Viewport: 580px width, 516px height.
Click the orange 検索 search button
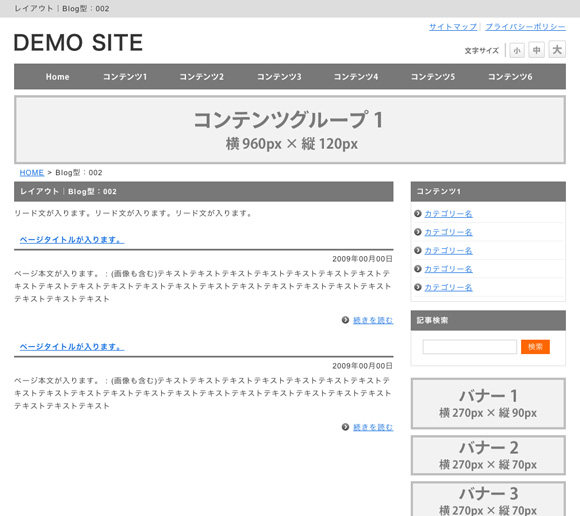(535, 347)
